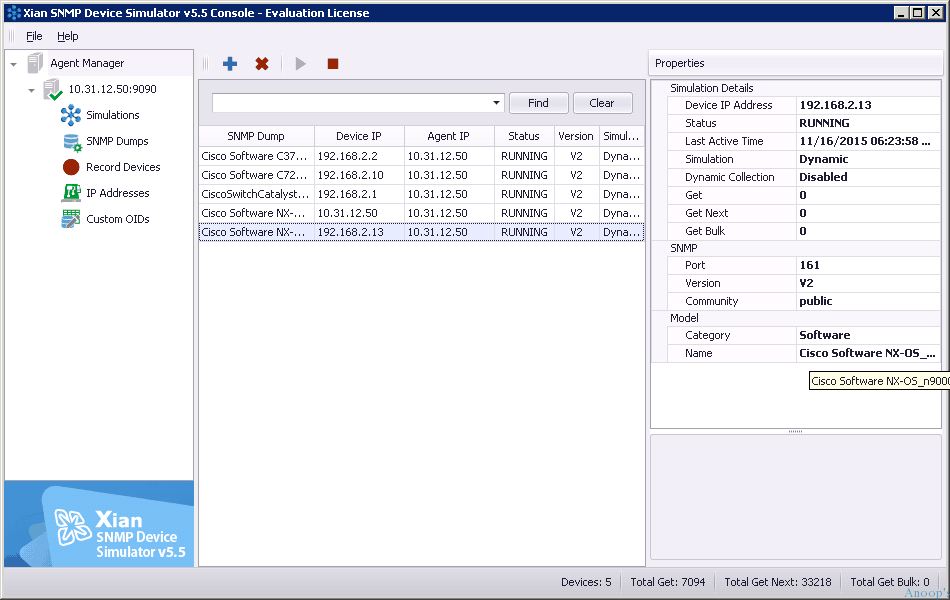The width and height of the screenshot is (950, 600).
Task: Click the Get Bulk property row label
Action: pos(705,231)
